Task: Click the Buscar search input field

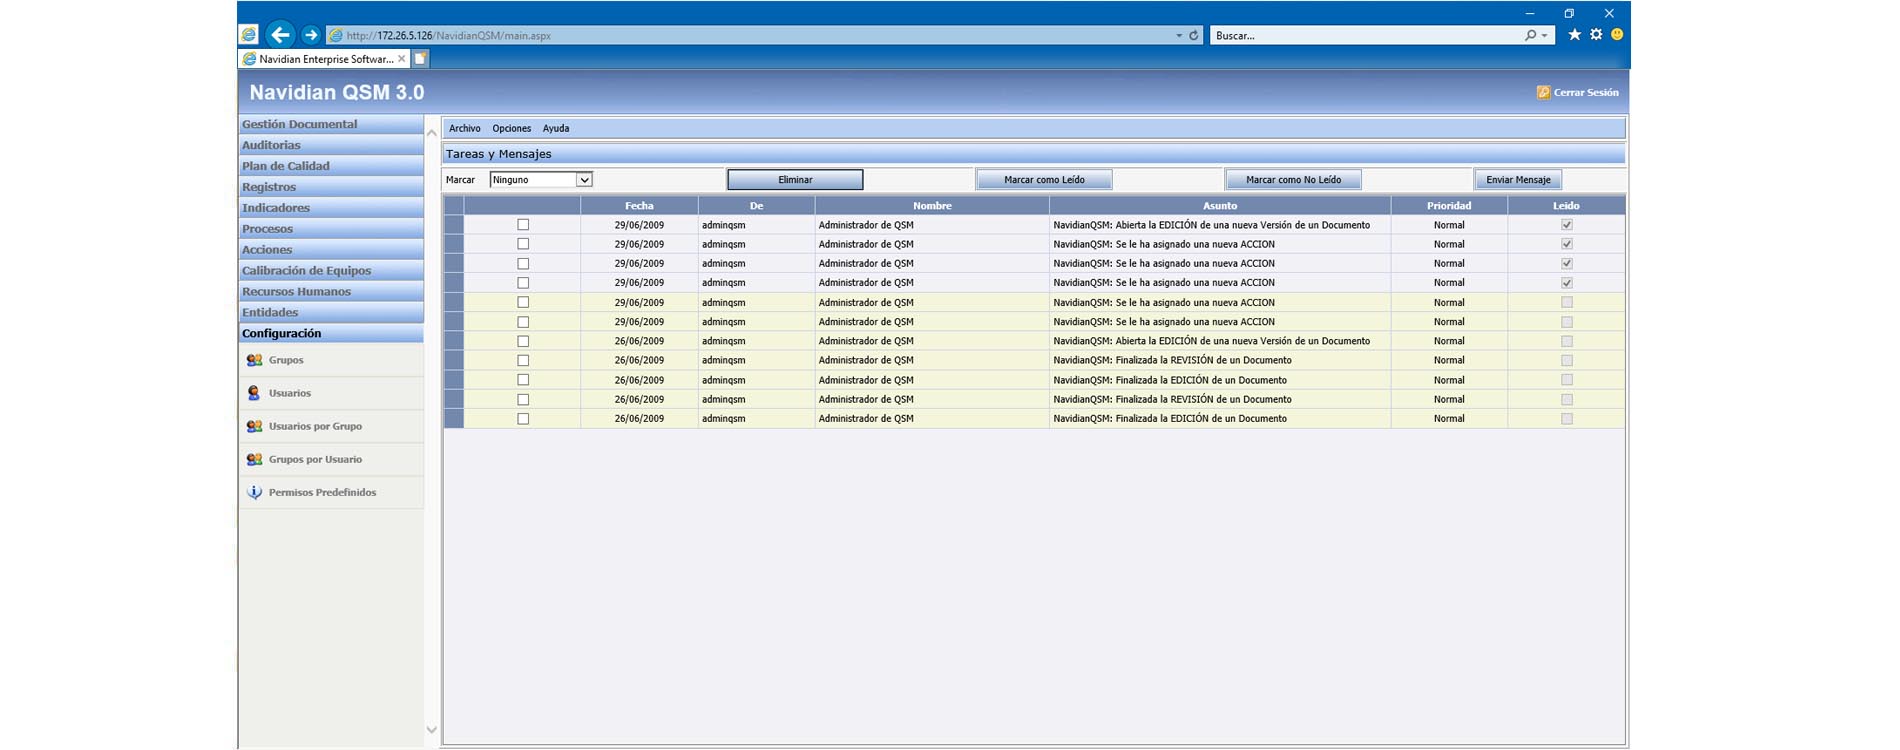Action: click(1365, 35)
